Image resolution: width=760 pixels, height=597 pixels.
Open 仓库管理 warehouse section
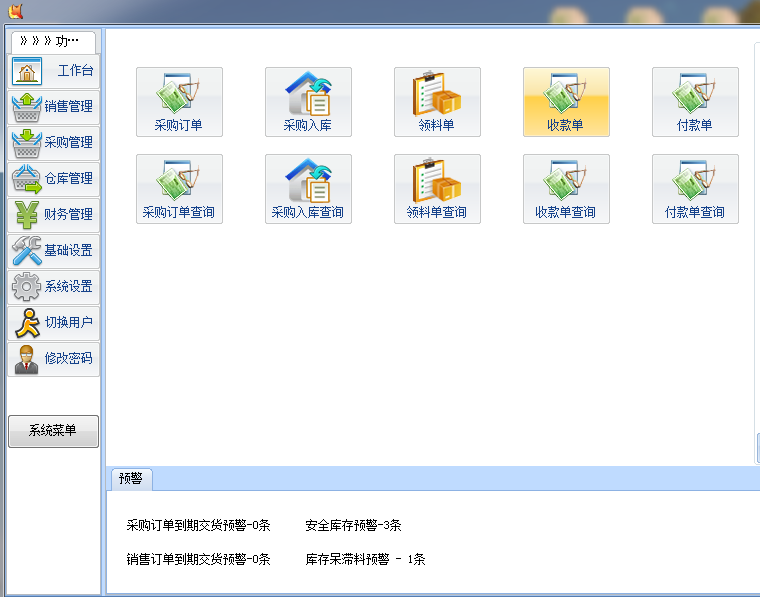pyautogui.click(x=54, y=179)
